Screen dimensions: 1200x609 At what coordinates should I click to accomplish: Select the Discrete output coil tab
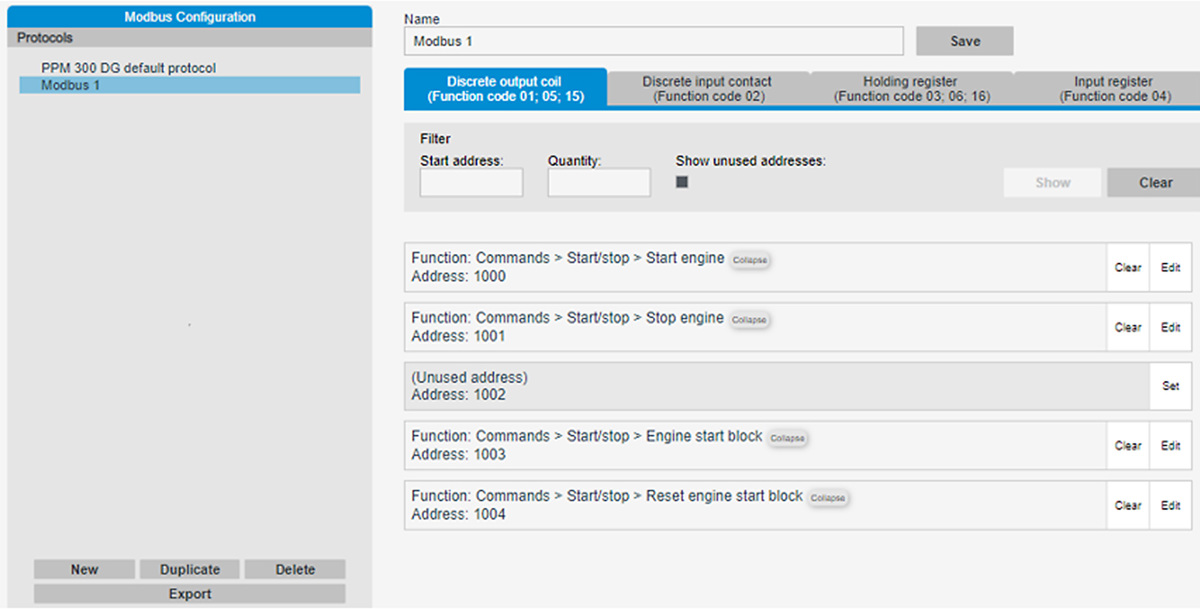(x=505, y=89)
